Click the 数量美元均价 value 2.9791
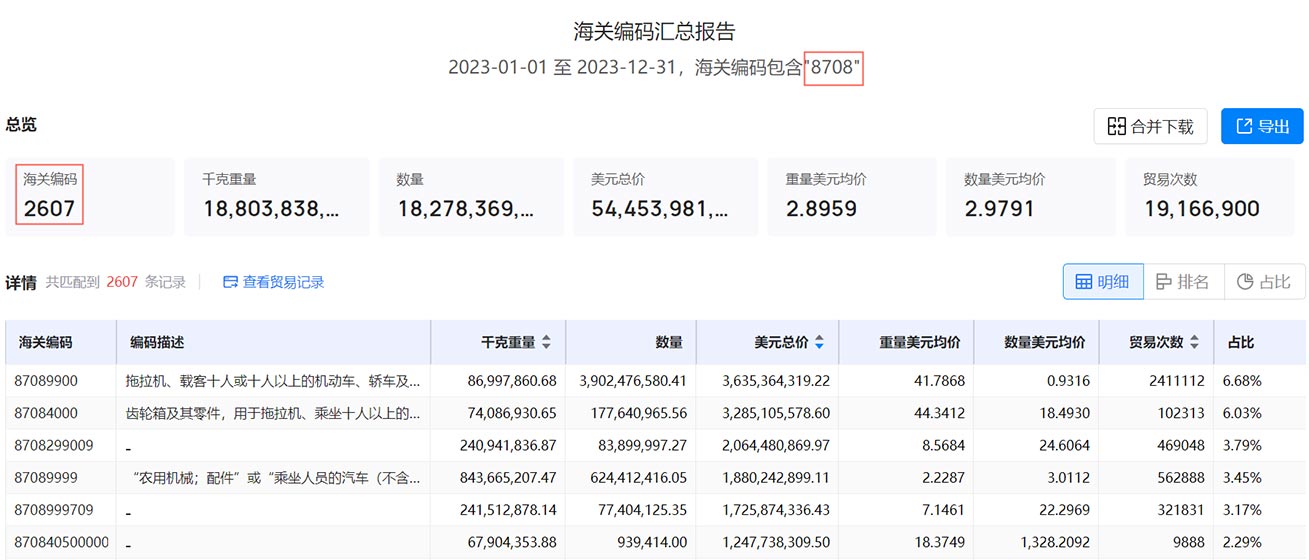1309x560 pixels. [999, 209]
